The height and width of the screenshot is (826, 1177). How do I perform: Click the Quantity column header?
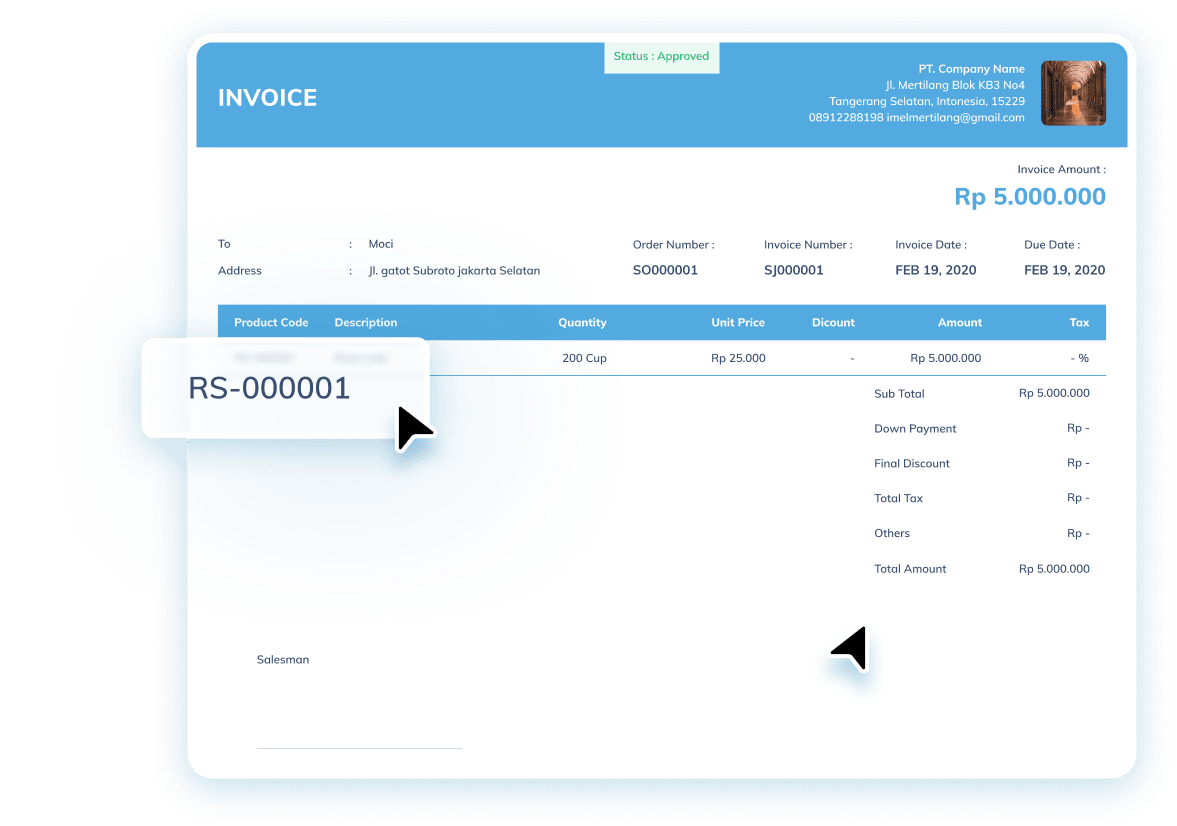coord(582,323)
